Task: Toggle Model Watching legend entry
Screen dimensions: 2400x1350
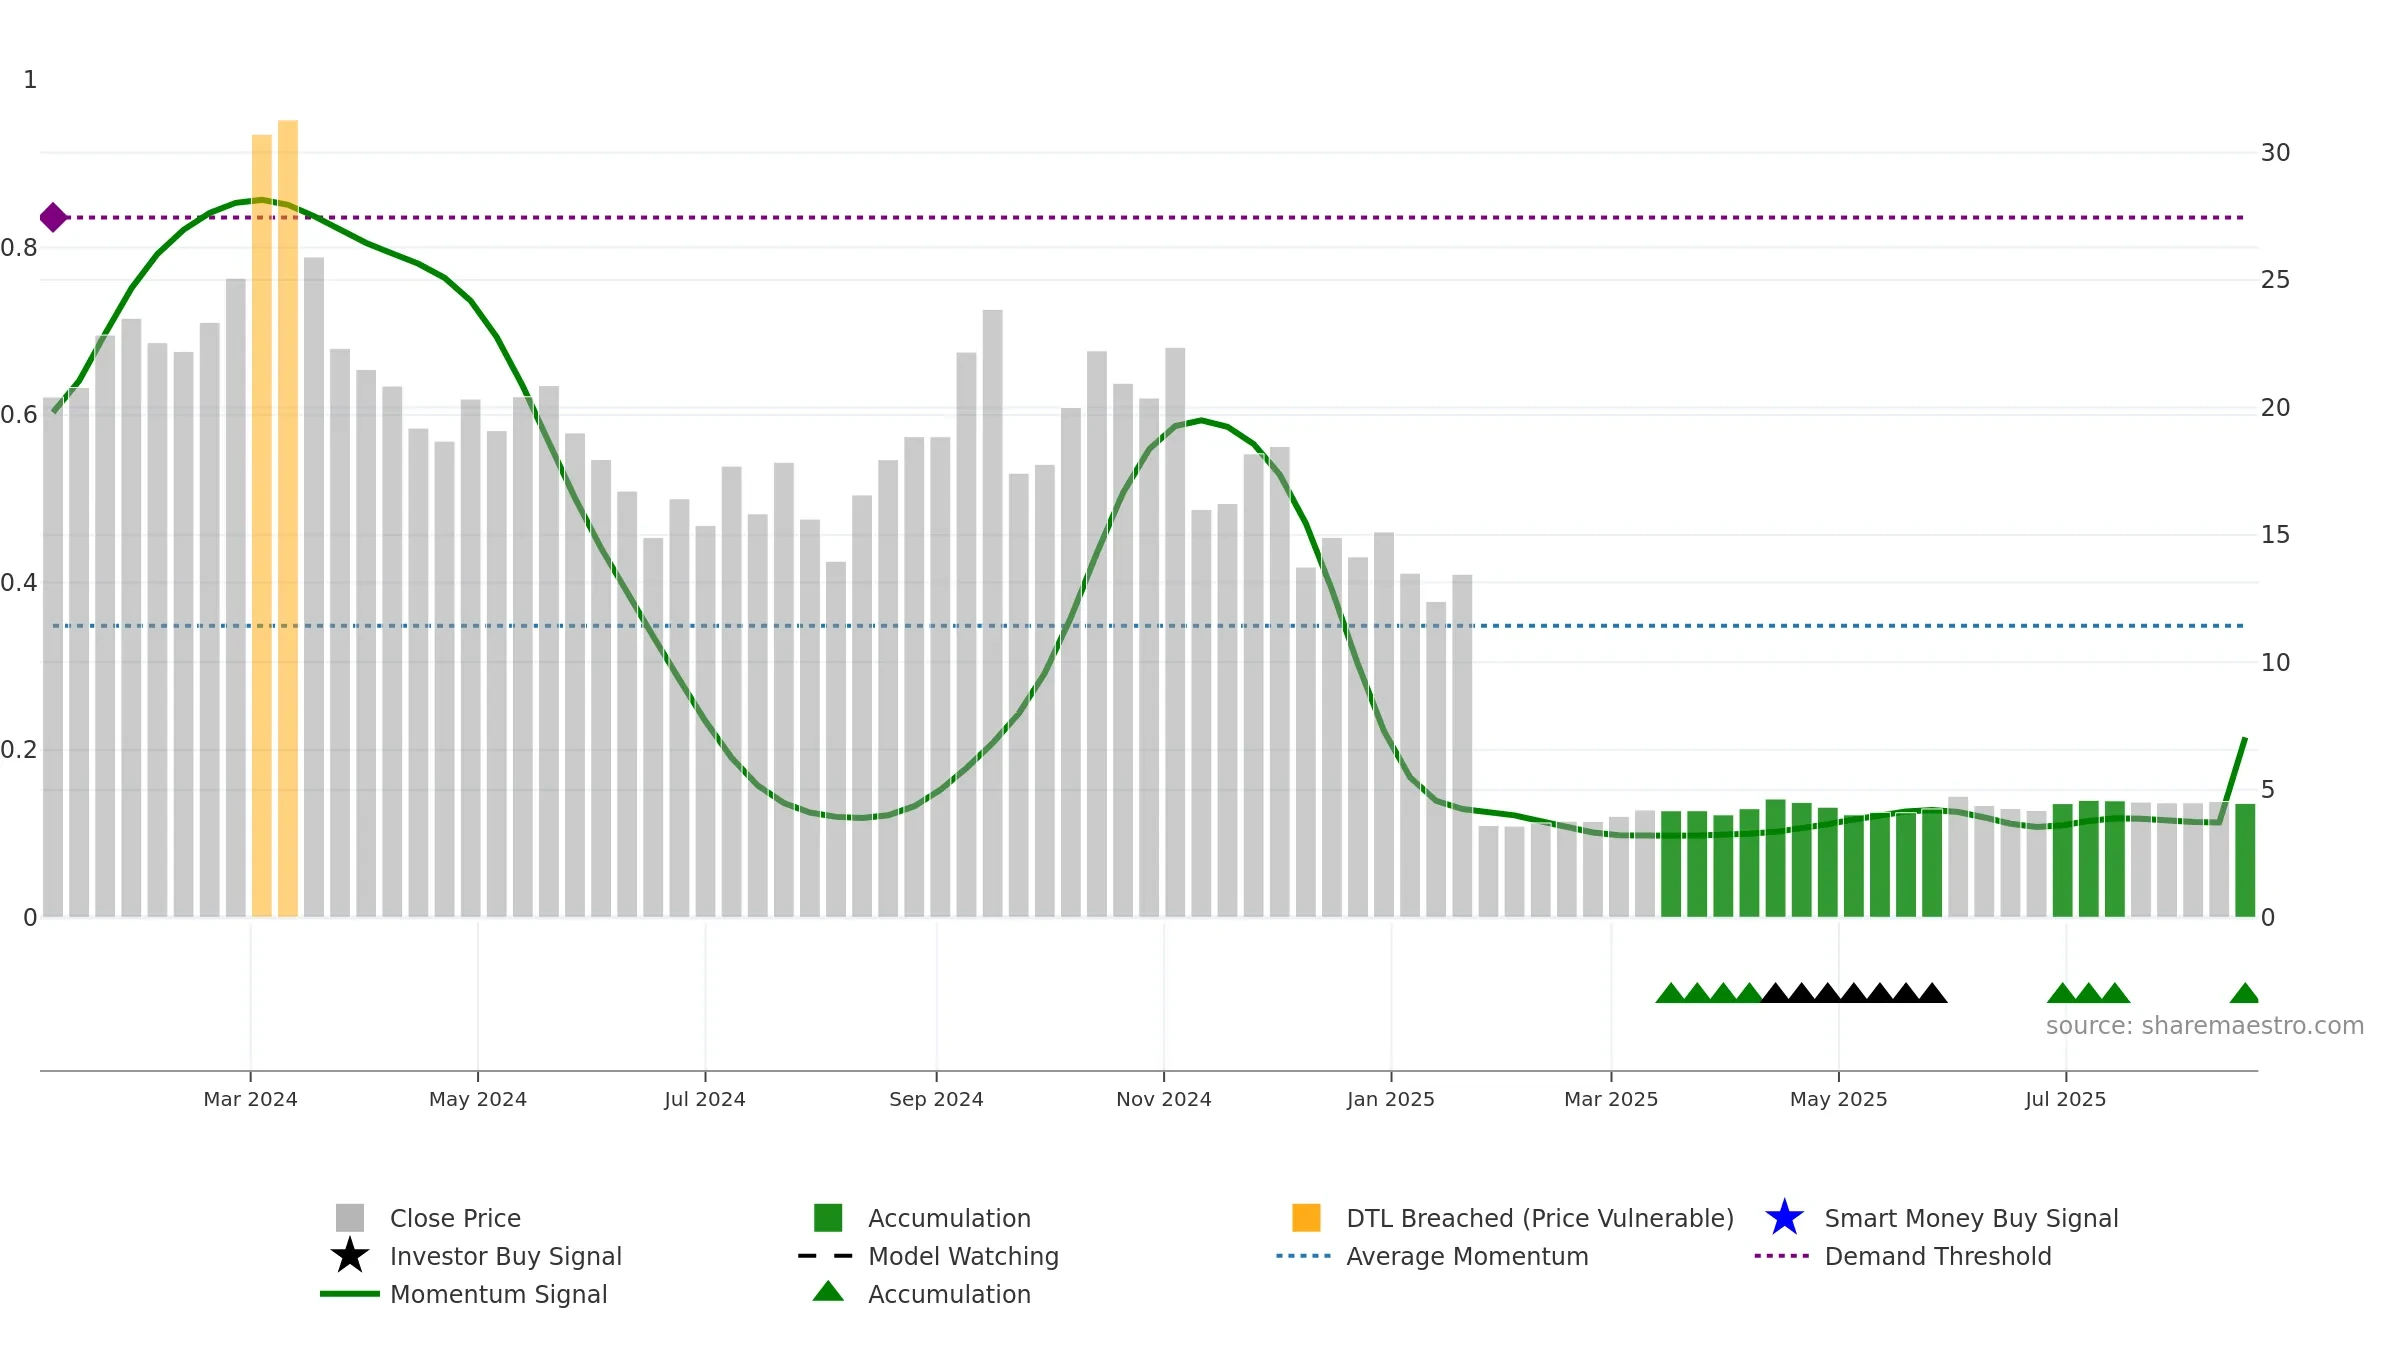Action: point(963,1256)
